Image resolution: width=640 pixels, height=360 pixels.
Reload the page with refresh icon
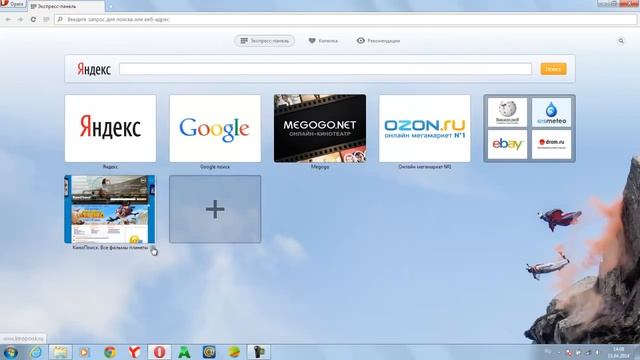click(33, 19)
